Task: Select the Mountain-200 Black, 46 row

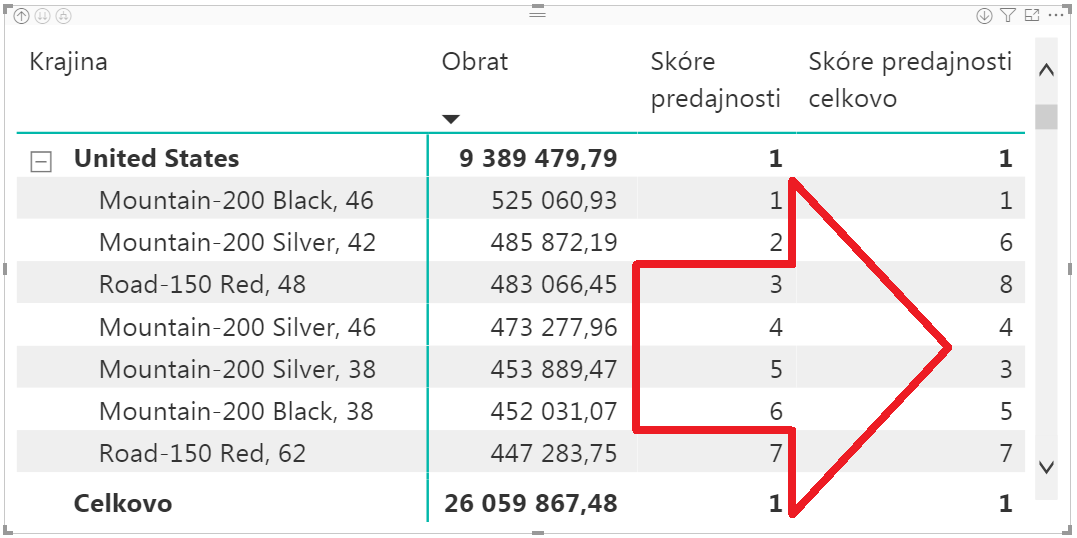Action: 236,201
